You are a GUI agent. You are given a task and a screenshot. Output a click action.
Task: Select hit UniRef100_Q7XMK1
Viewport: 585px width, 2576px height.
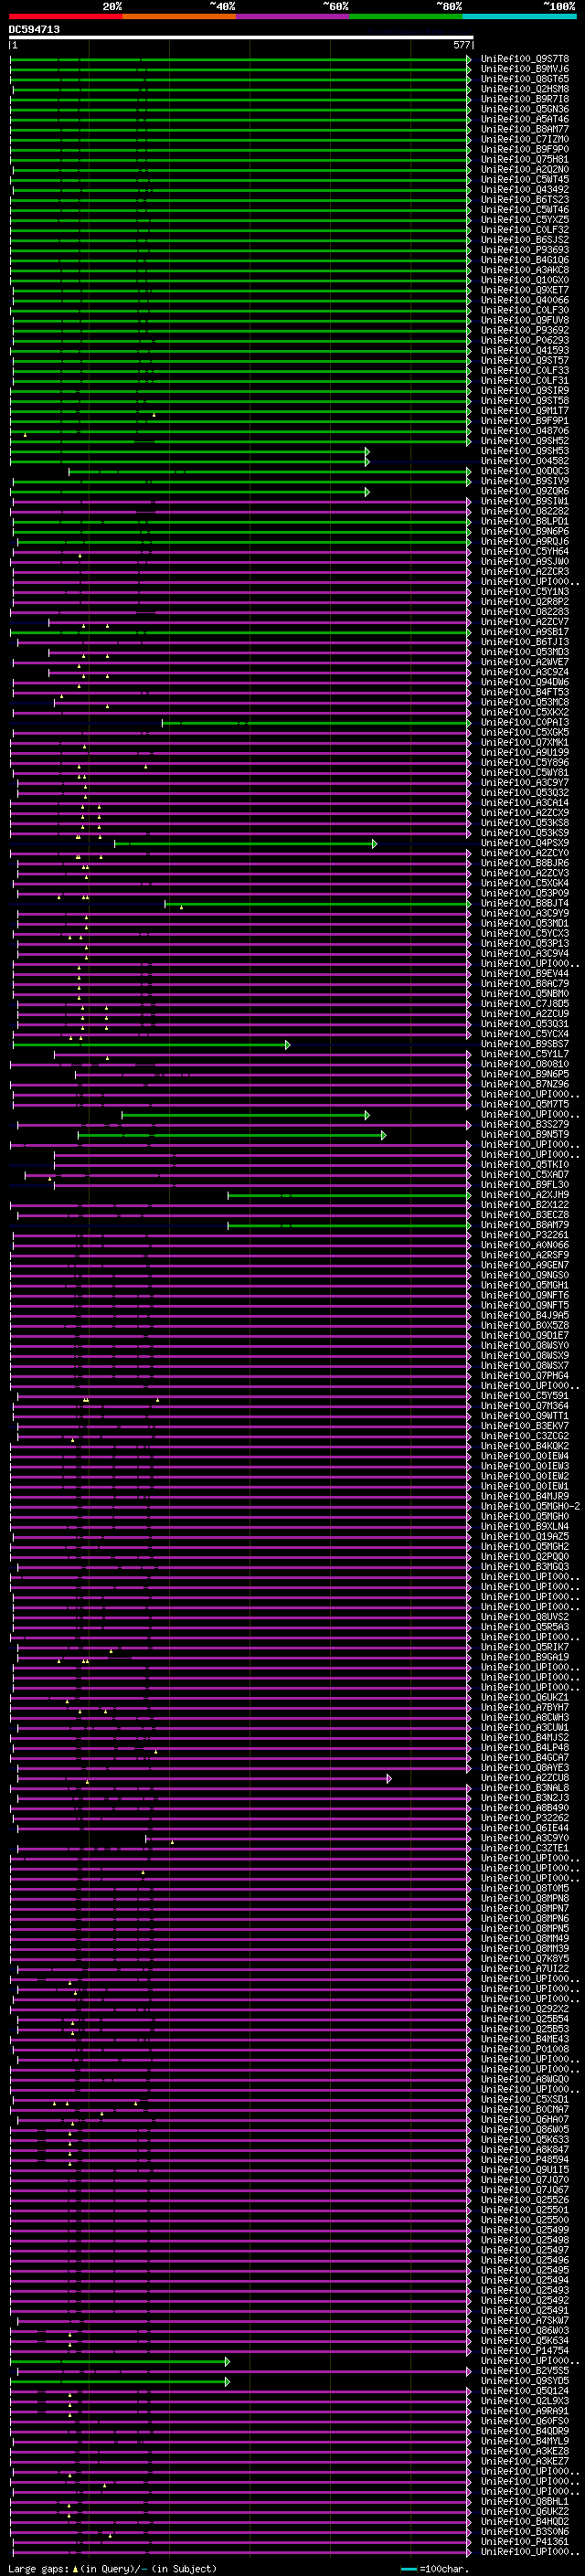click(x=525, y=742)
